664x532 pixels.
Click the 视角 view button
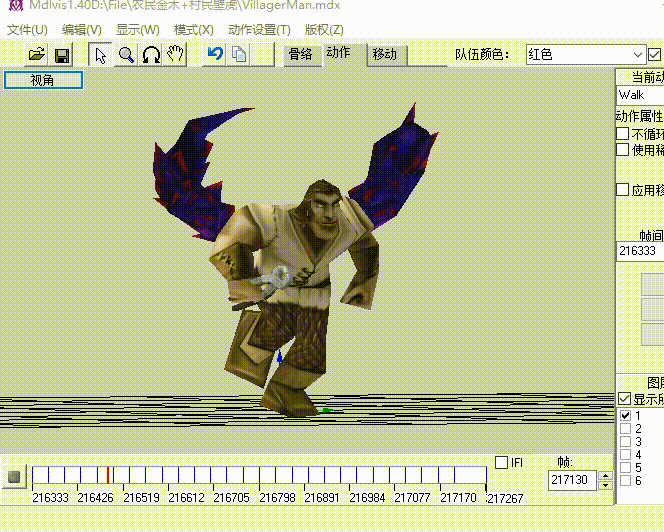point(43,80)
